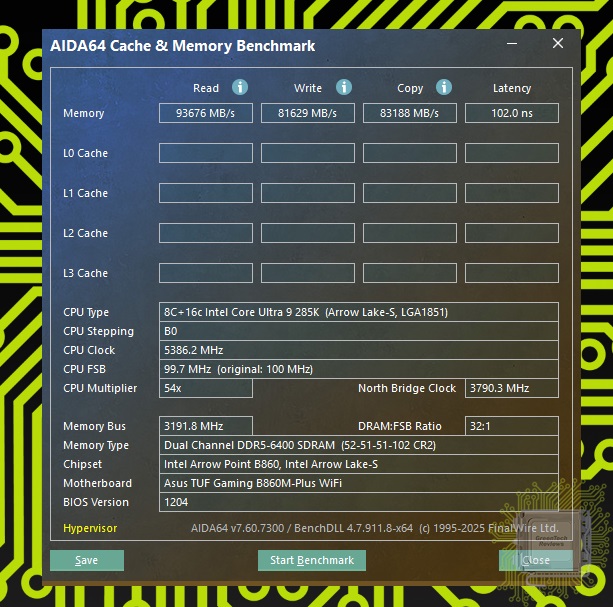Click the L1 Cache Read field
613x607 pixels.
[206, 193]
